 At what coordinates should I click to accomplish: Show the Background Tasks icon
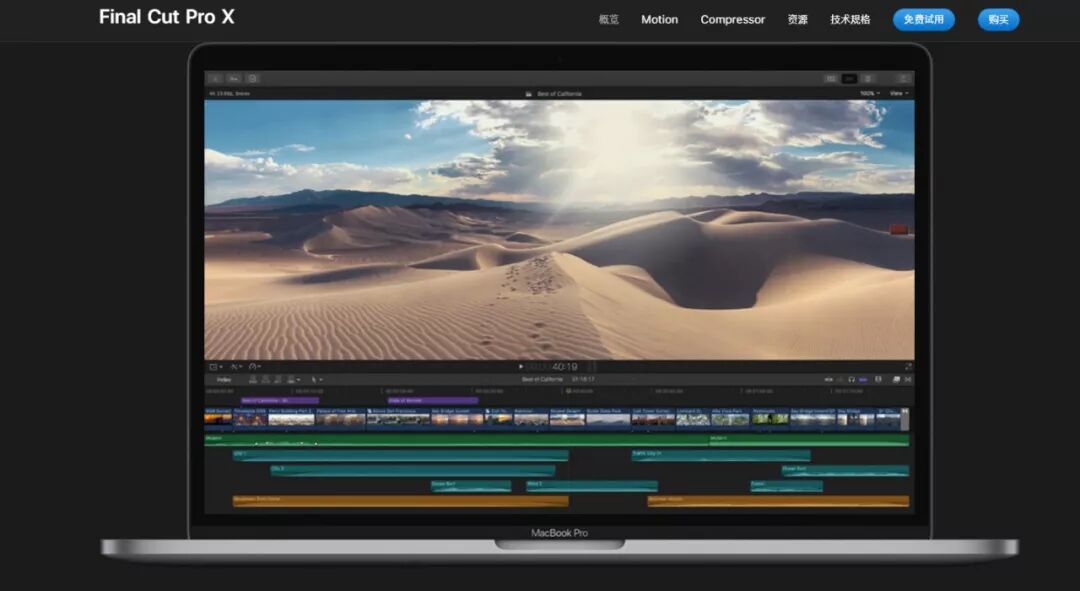252,79
